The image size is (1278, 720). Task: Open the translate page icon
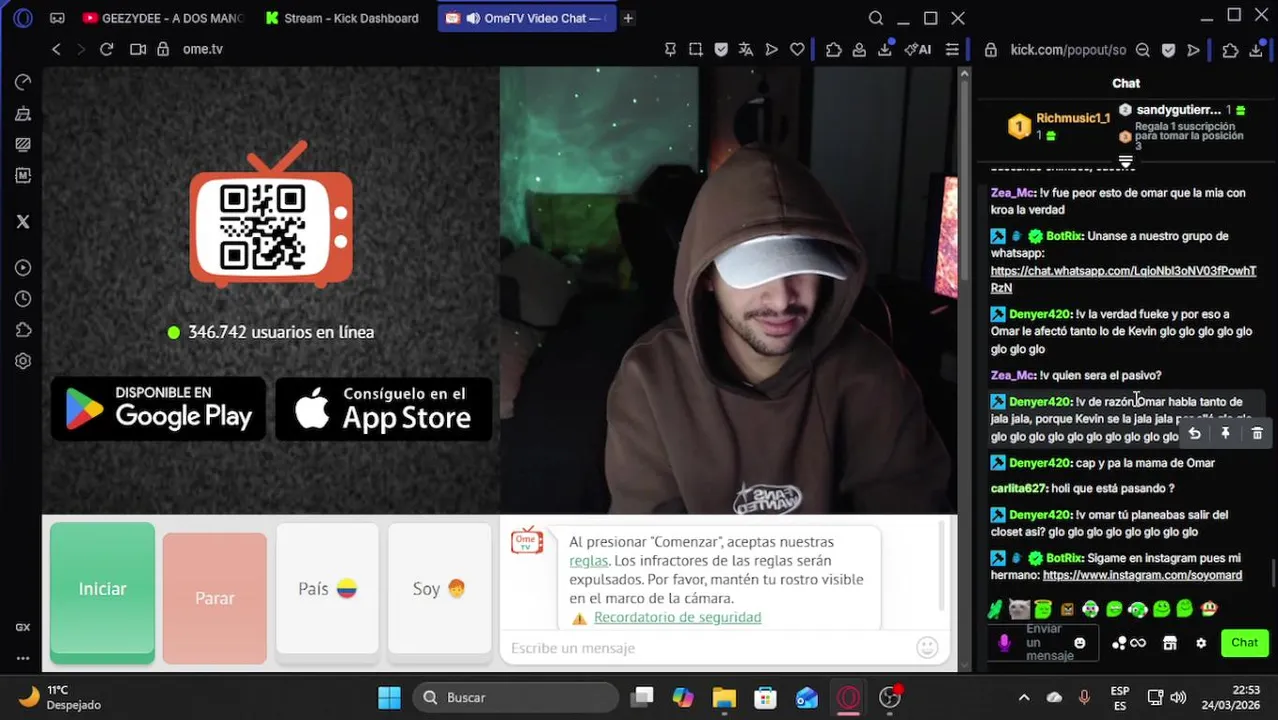(746, 49)
